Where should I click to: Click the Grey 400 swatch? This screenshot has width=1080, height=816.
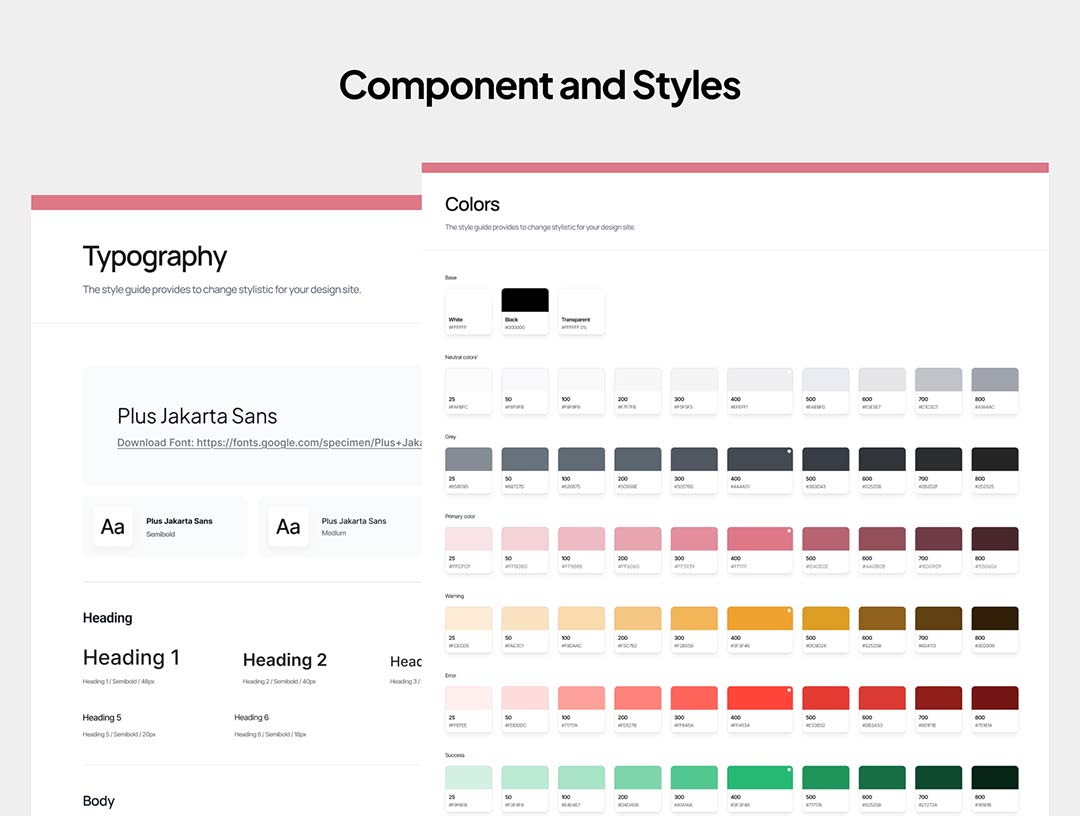(760, 460)
